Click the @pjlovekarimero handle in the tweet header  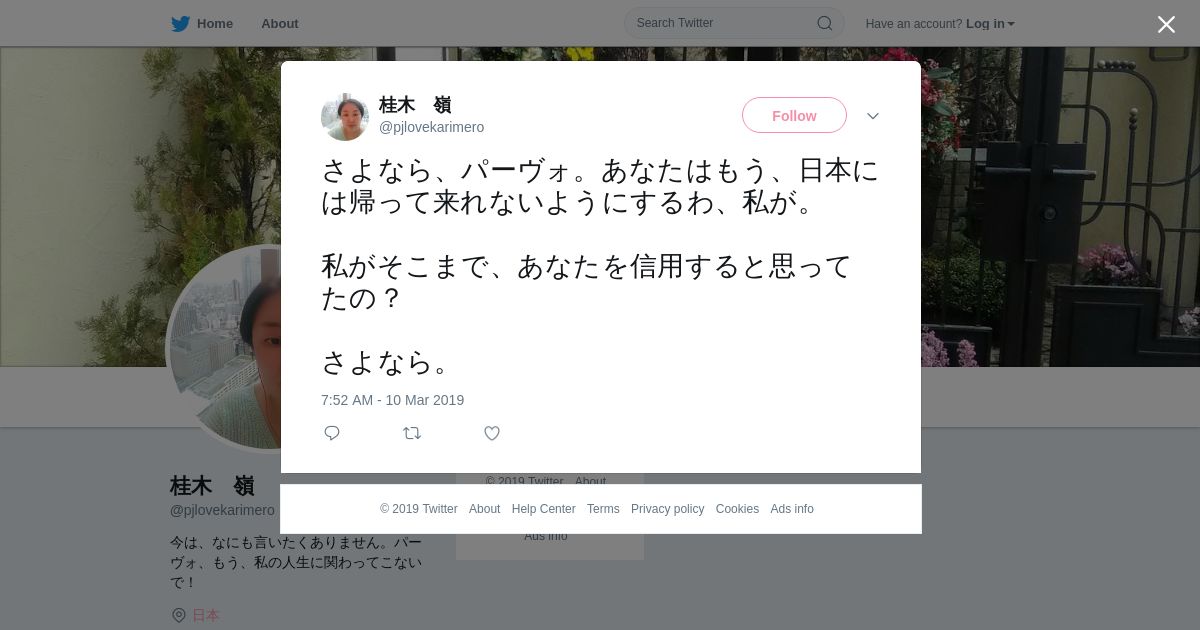tap(431, 127)
